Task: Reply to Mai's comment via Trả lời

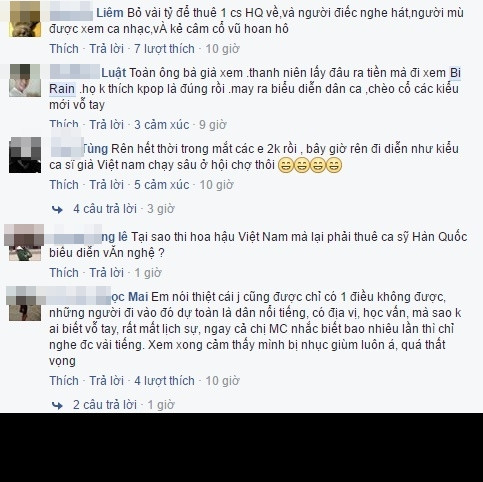Action: point(106,381)
